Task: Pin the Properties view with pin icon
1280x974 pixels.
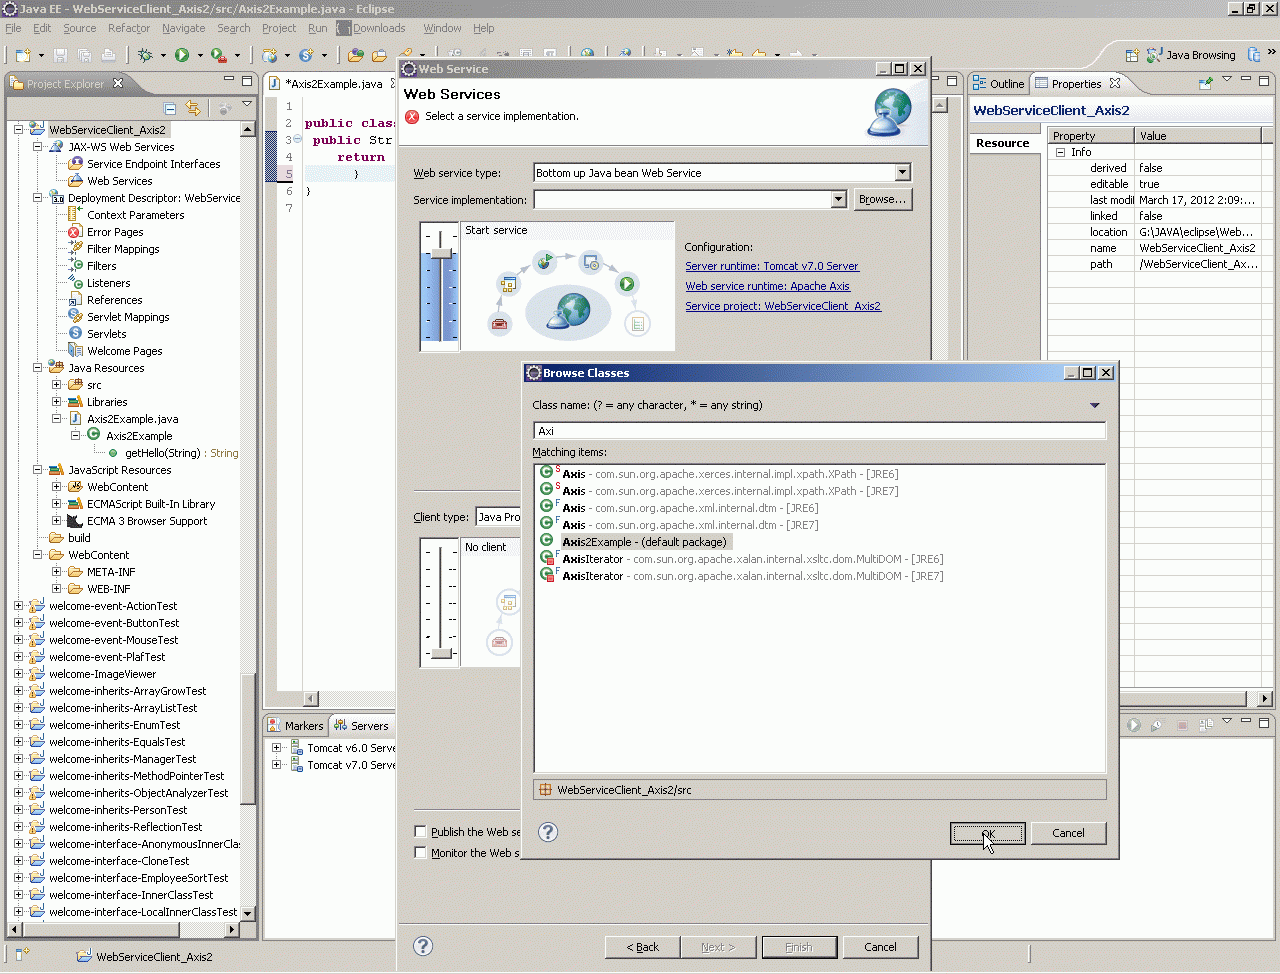Action: 1205,83
